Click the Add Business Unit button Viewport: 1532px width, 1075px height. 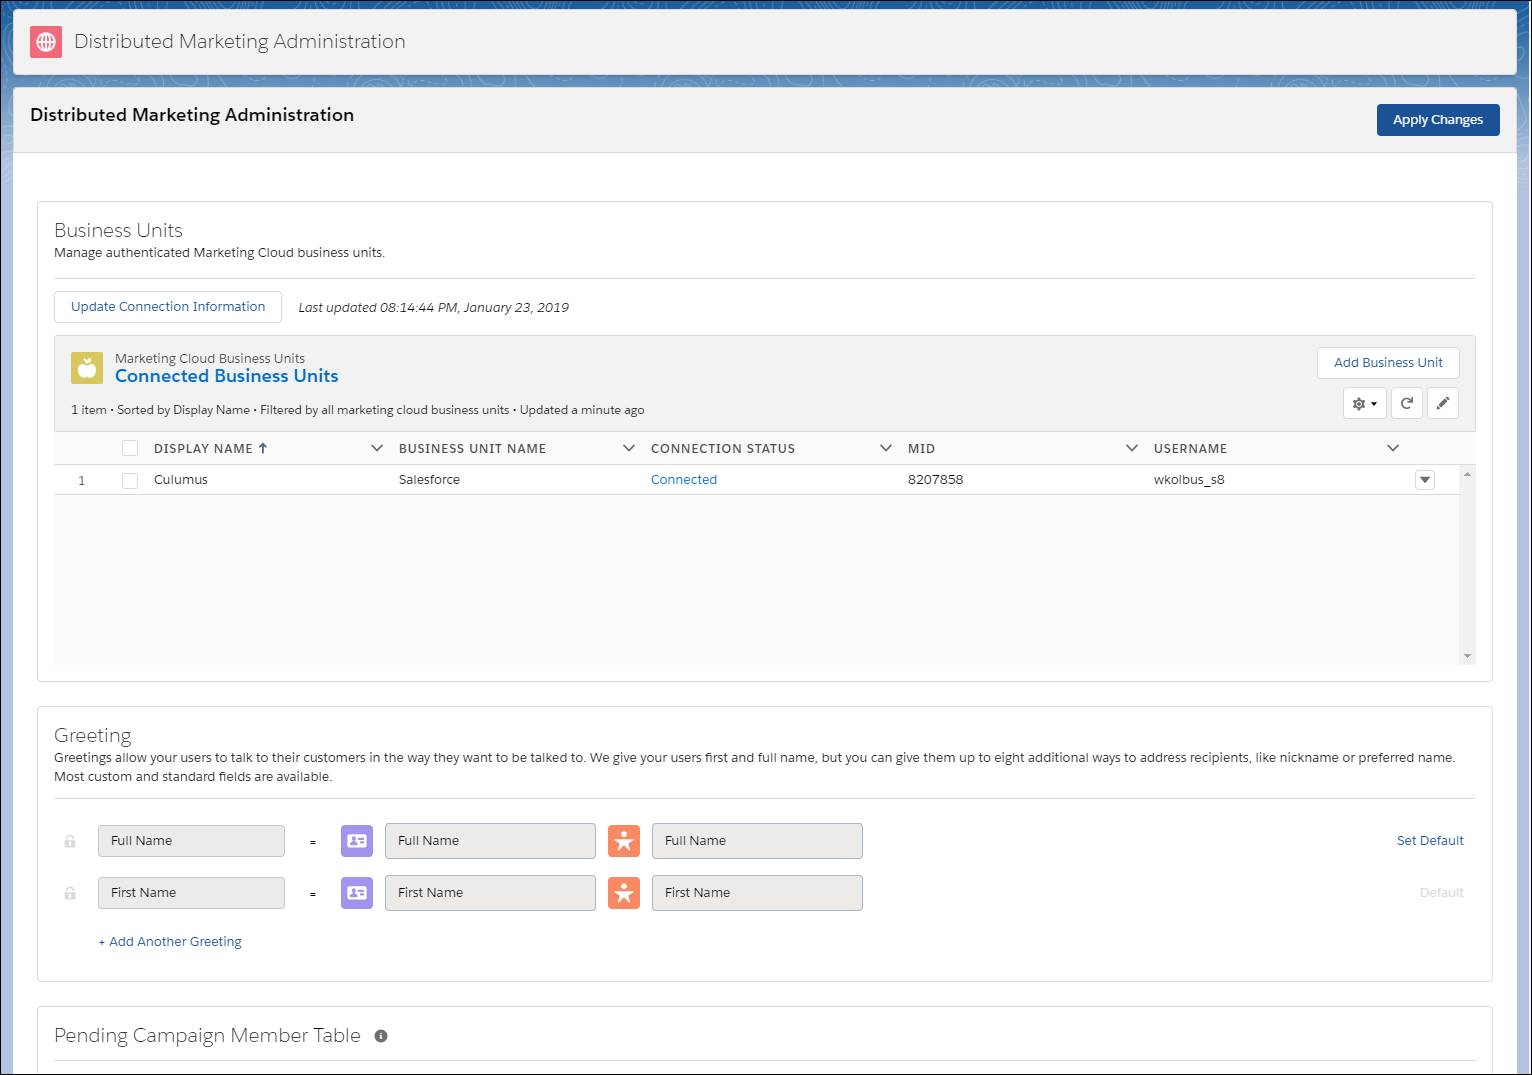pyautogui.click(x=1387, y=362)
